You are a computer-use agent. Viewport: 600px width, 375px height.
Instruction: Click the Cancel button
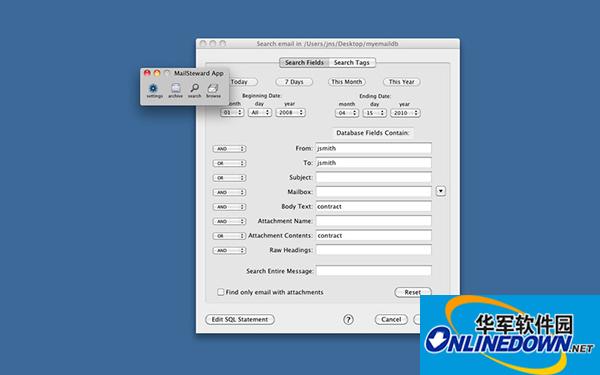coord(391,320)
